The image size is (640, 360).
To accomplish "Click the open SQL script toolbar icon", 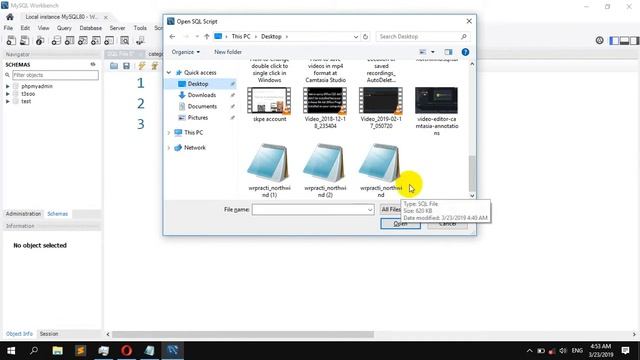I will point(24,40).
